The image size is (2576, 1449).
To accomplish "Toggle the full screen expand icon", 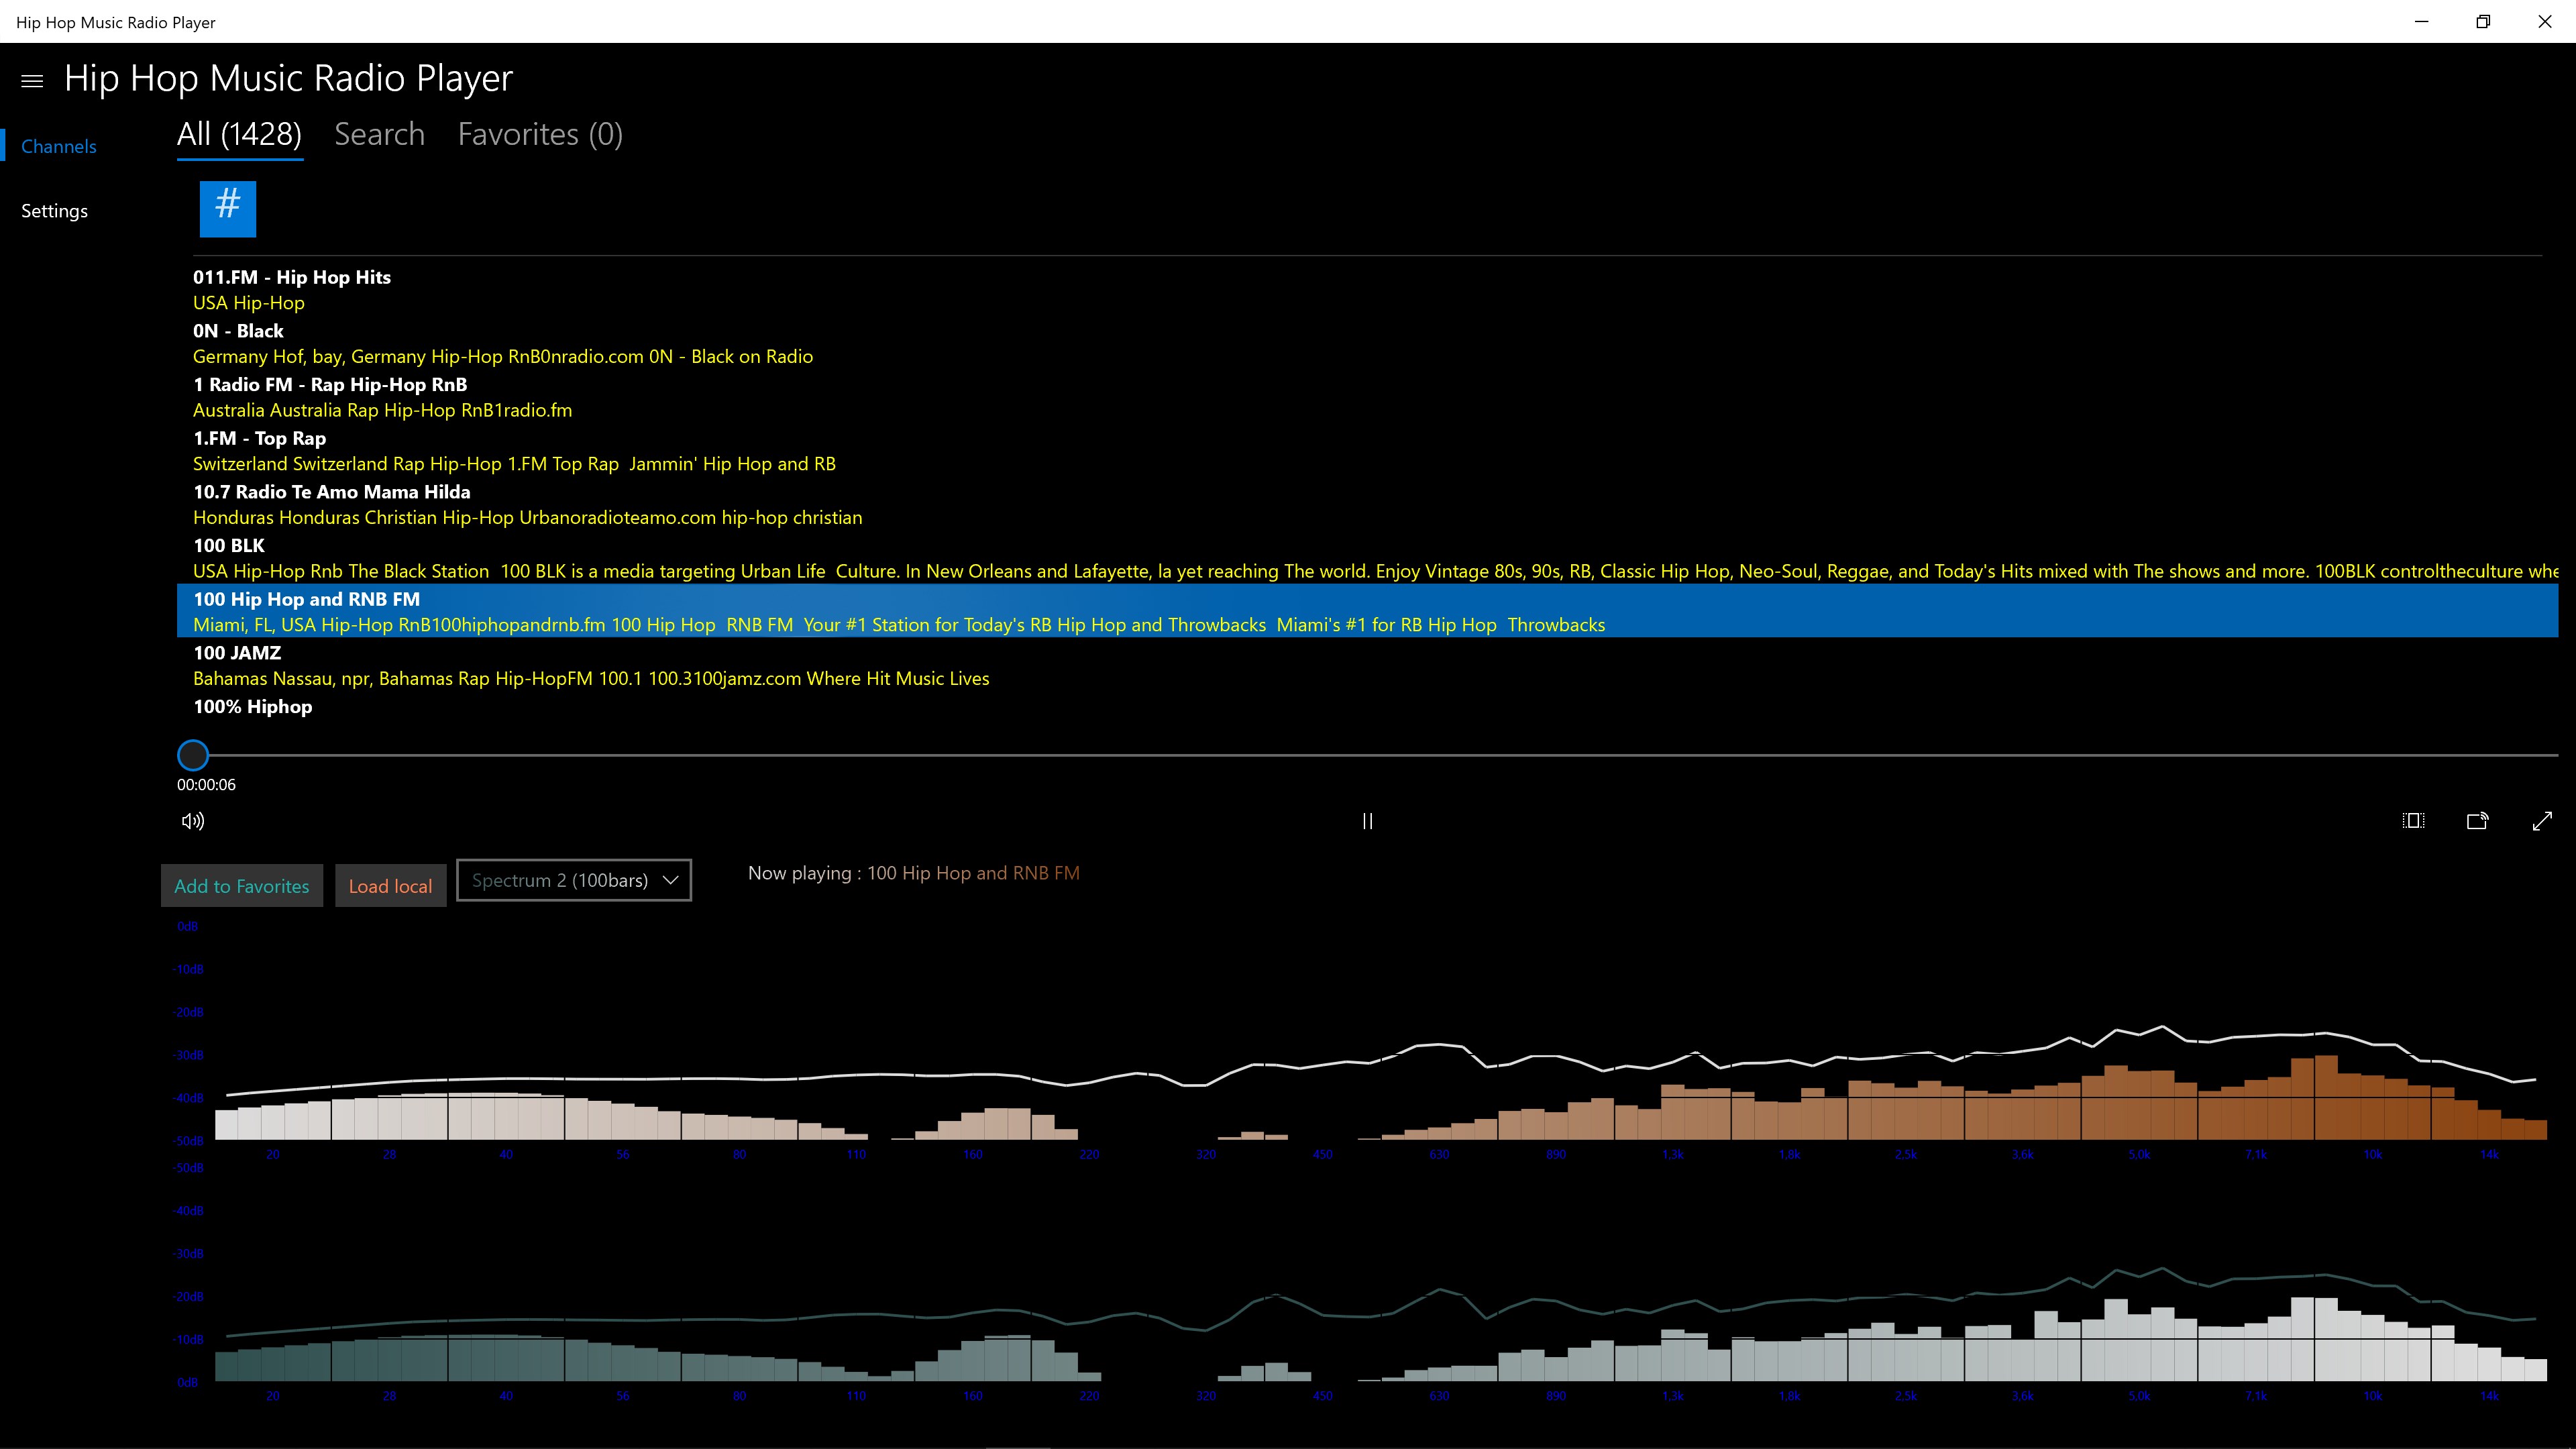I will click(x=2542, y=821).
